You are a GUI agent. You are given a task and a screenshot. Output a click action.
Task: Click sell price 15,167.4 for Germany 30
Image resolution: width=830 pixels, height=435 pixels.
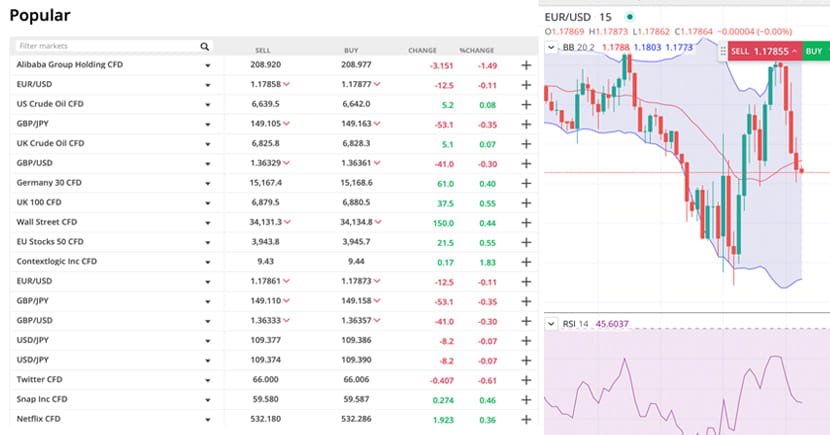[x=266, y=183]
